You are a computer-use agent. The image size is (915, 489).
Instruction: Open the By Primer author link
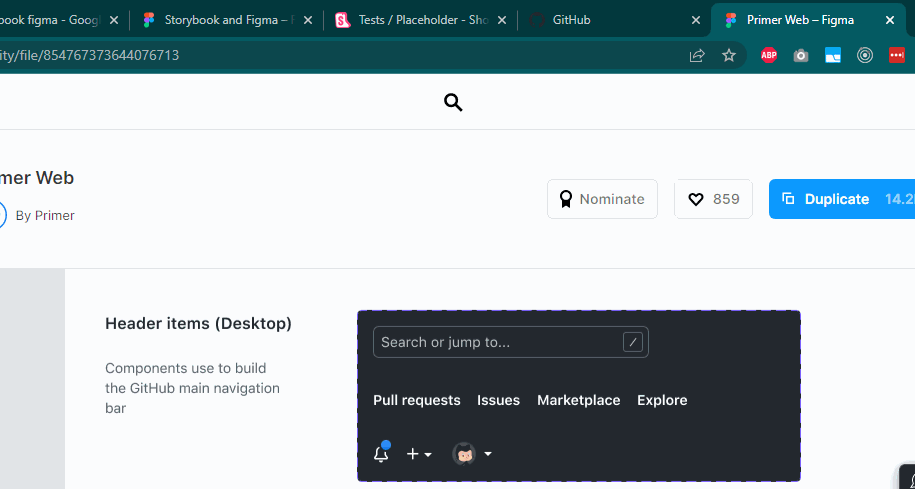coord(45,215)
